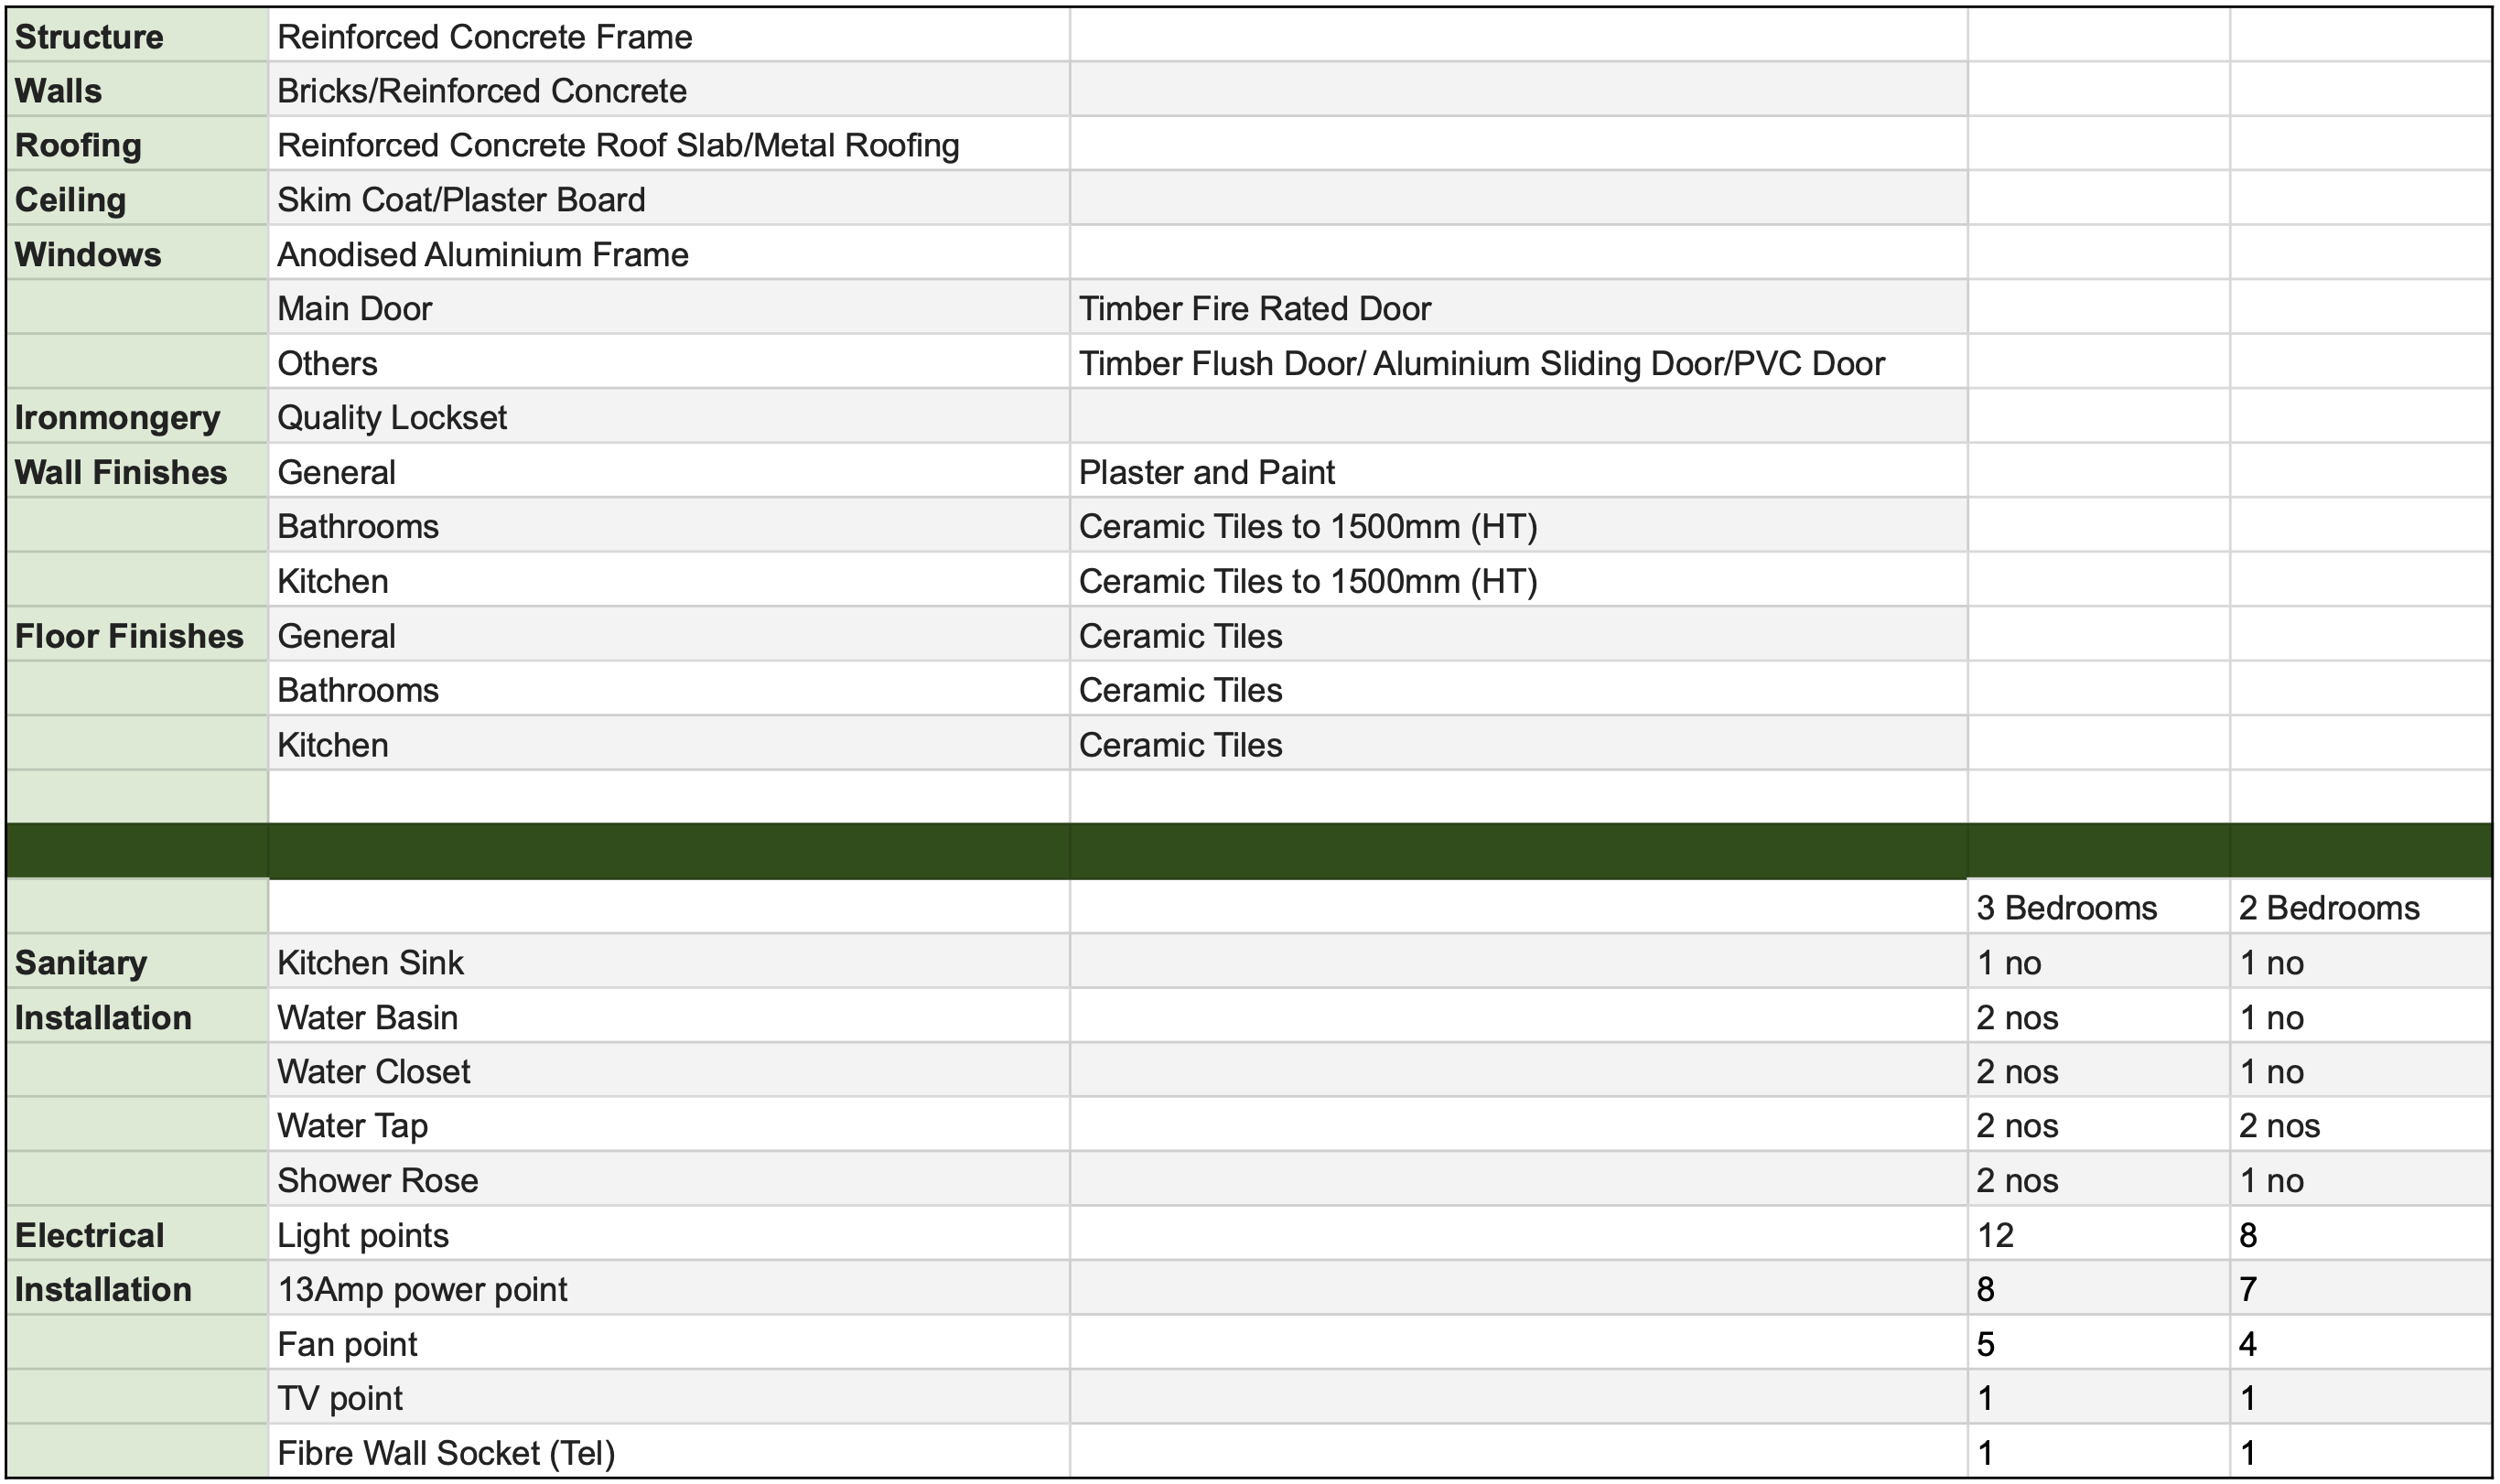Select the 3 Bedrooms column header
Viewport: 2500px width, 1484px height.
[2066, 908]
